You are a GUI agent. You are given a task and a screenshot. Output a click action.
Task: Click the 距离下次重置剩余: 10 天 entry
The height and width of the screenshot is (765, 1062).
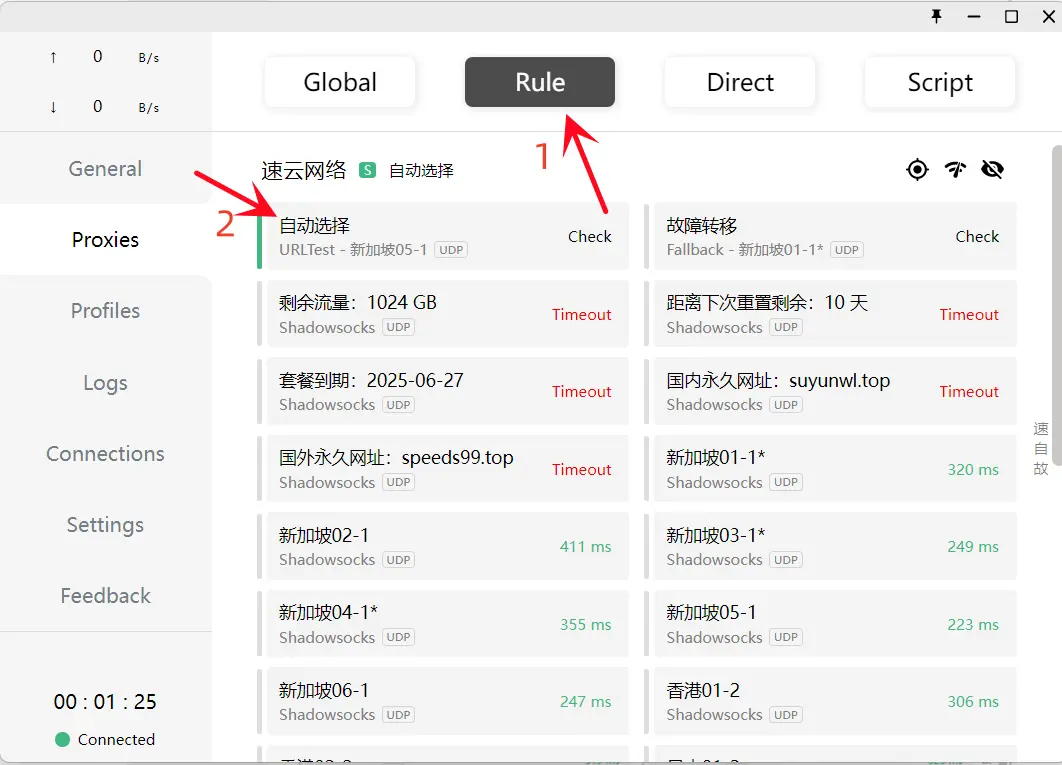830,314
